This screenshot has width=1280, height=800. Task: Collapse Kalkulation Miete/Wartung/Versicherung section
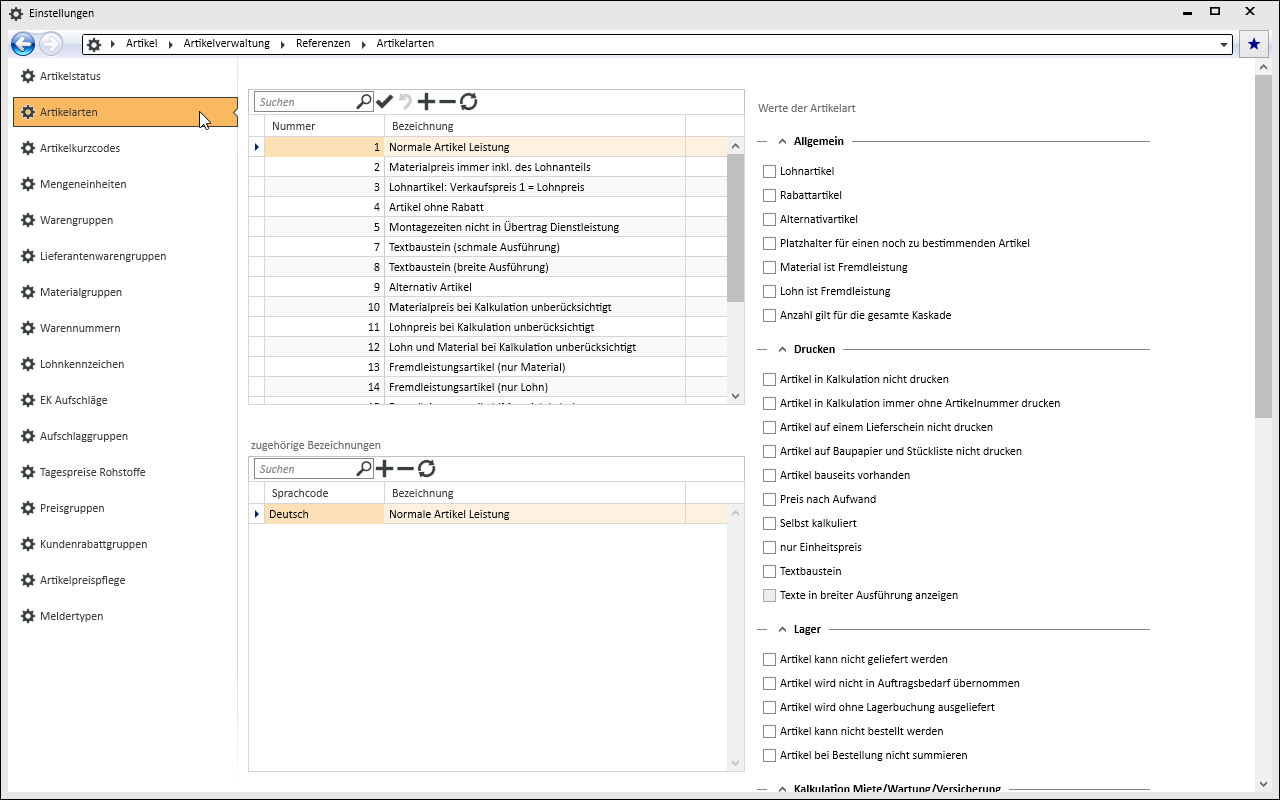[782, 789]
